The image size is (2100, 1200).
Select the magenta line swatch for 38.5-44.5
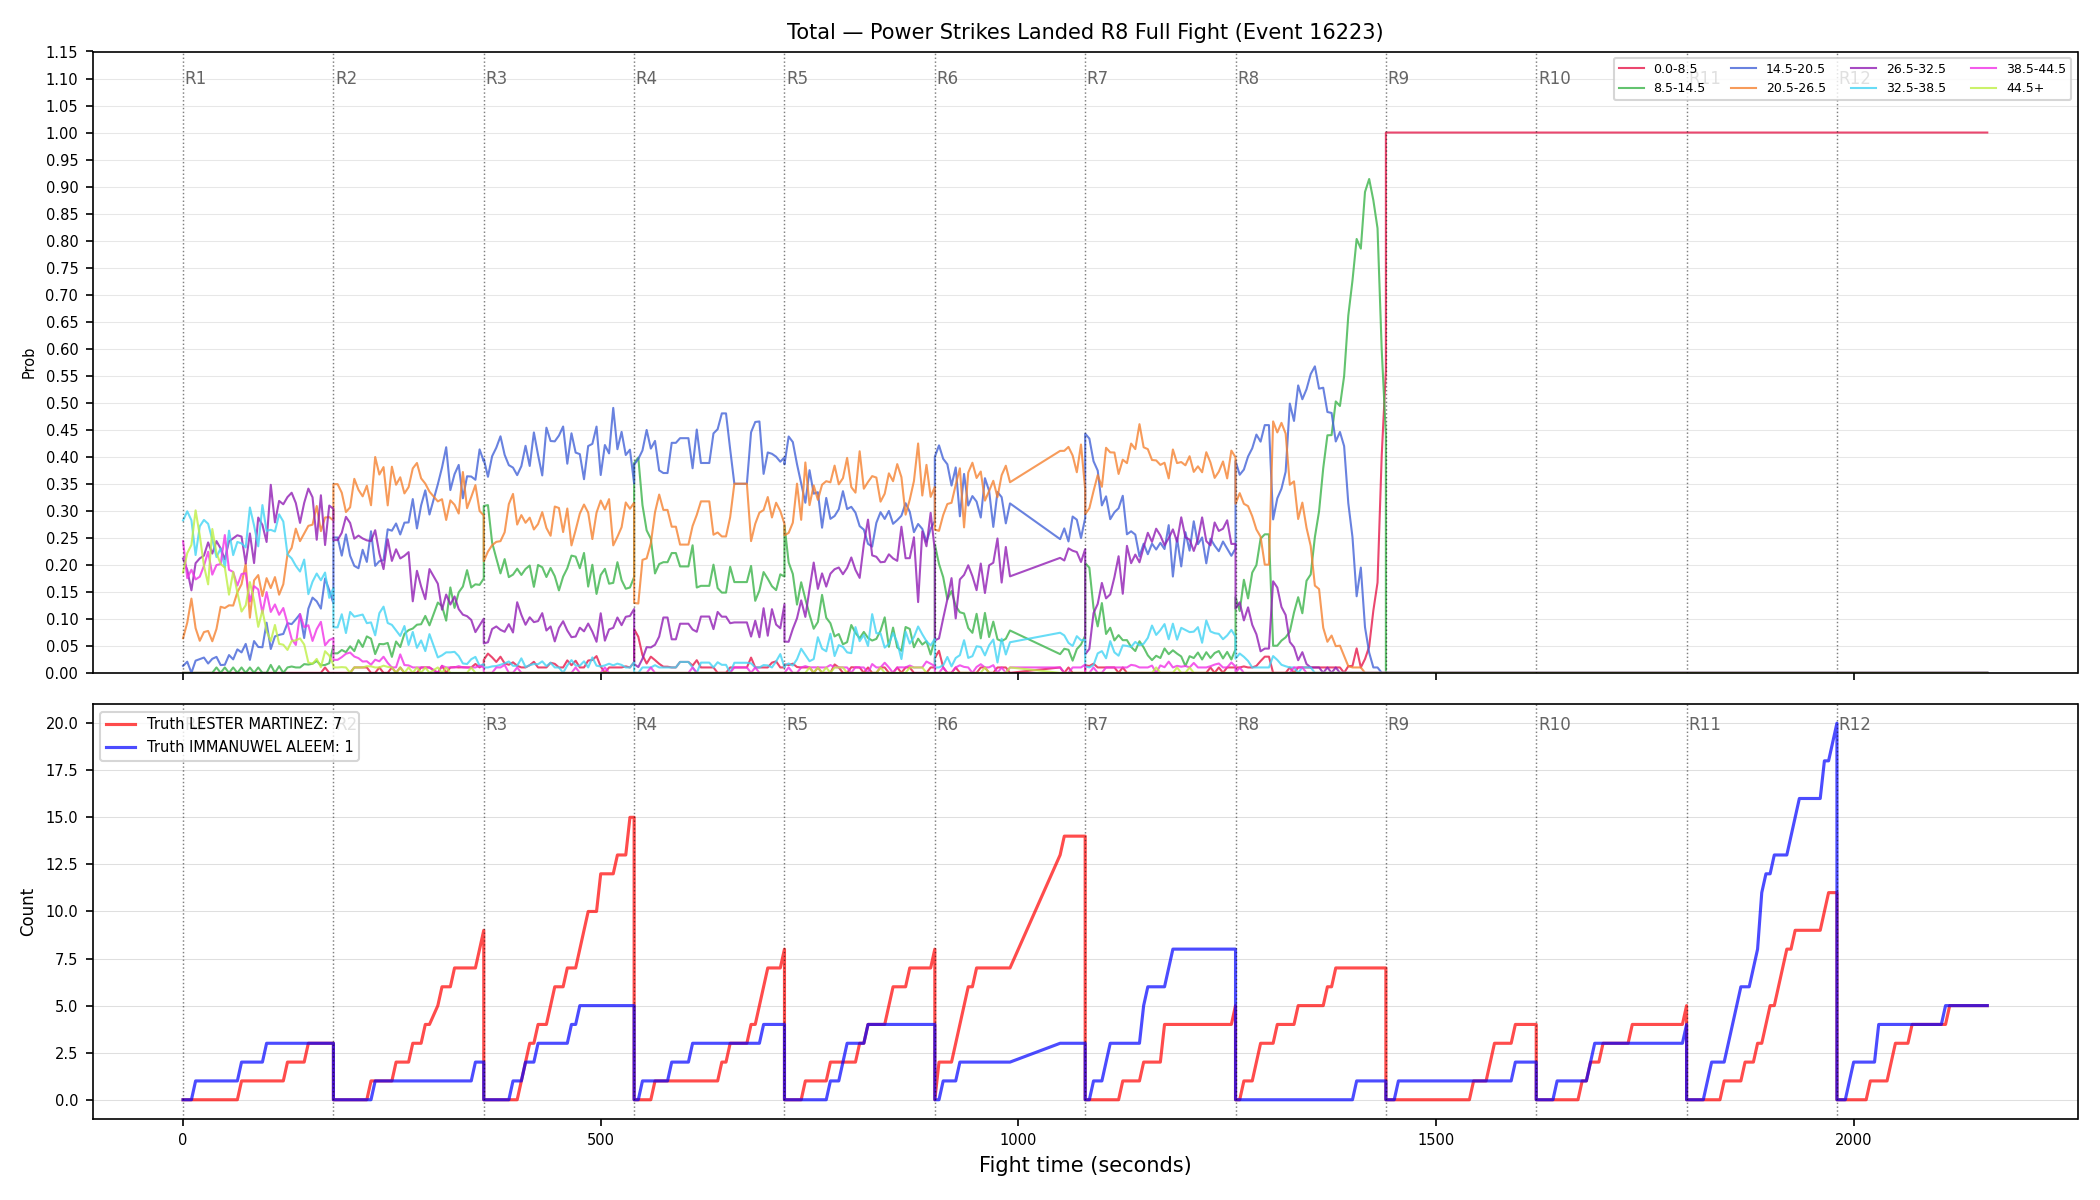1983,69
